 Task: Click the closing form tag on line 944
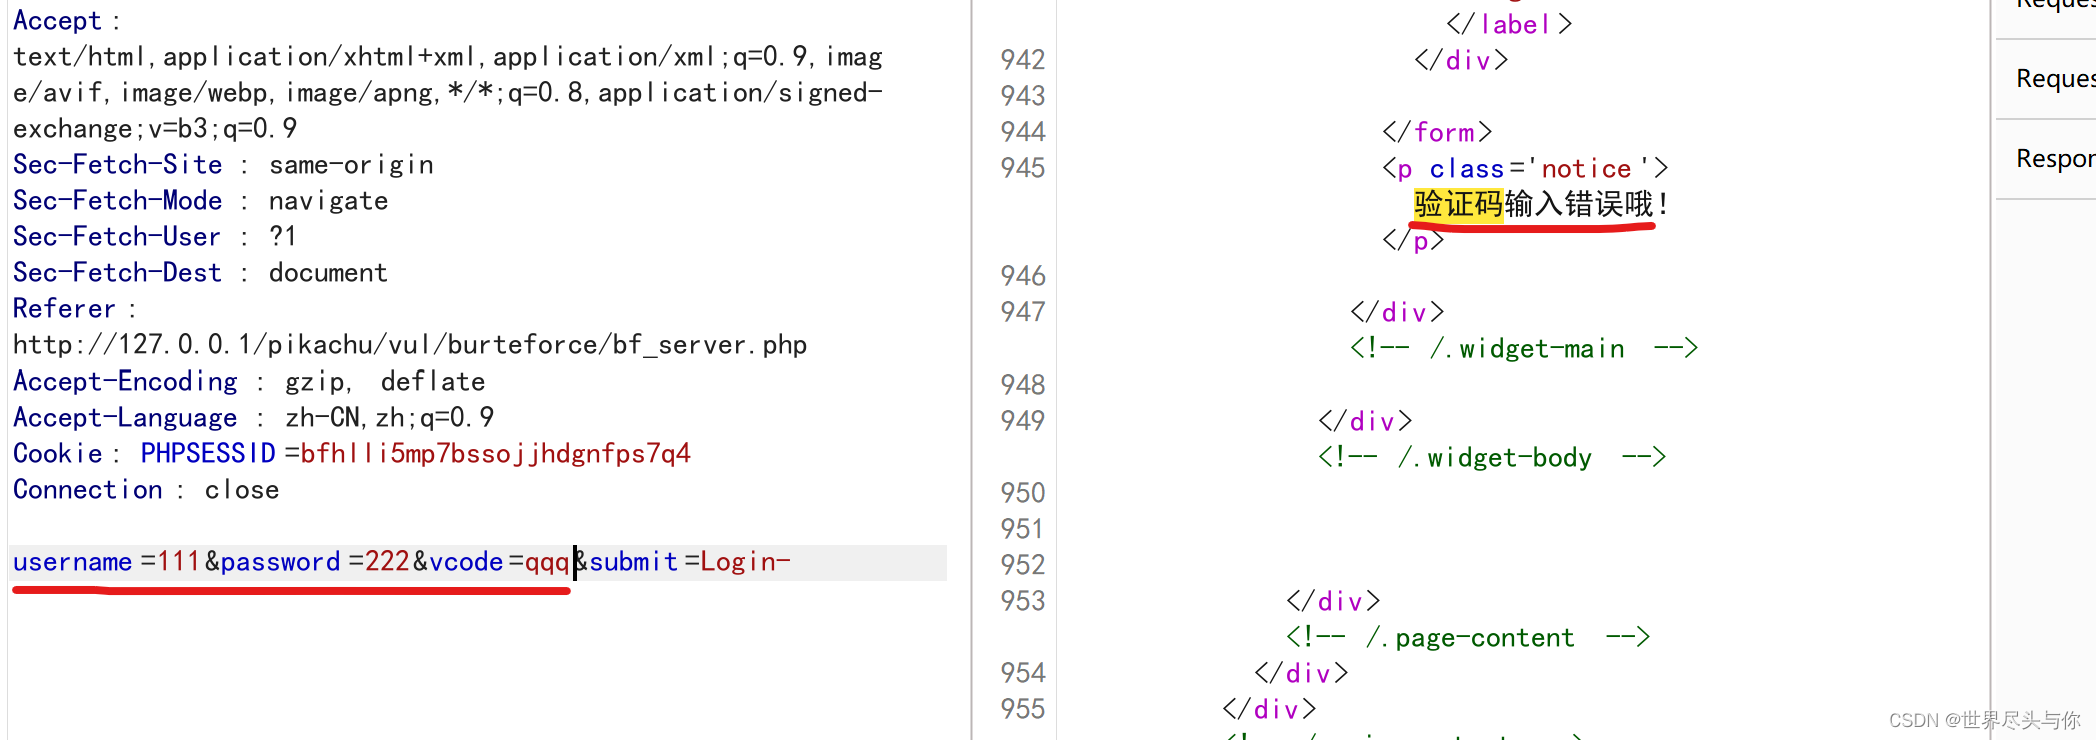coord(1437,132)
